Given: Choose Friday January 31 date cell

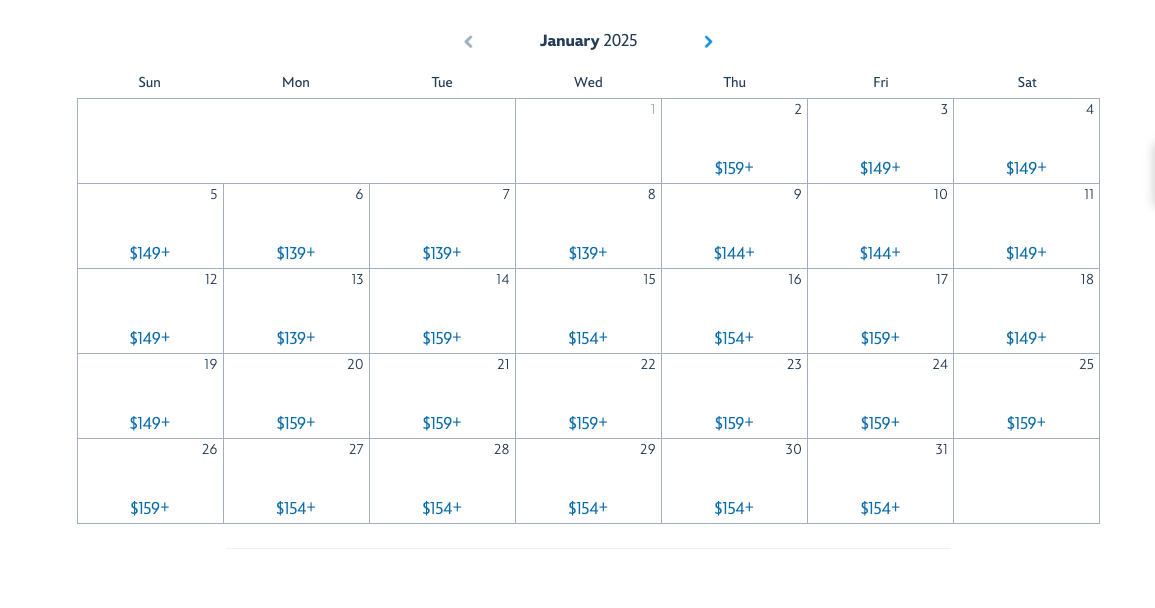Looking at the screenshot, I should (880, 481).
